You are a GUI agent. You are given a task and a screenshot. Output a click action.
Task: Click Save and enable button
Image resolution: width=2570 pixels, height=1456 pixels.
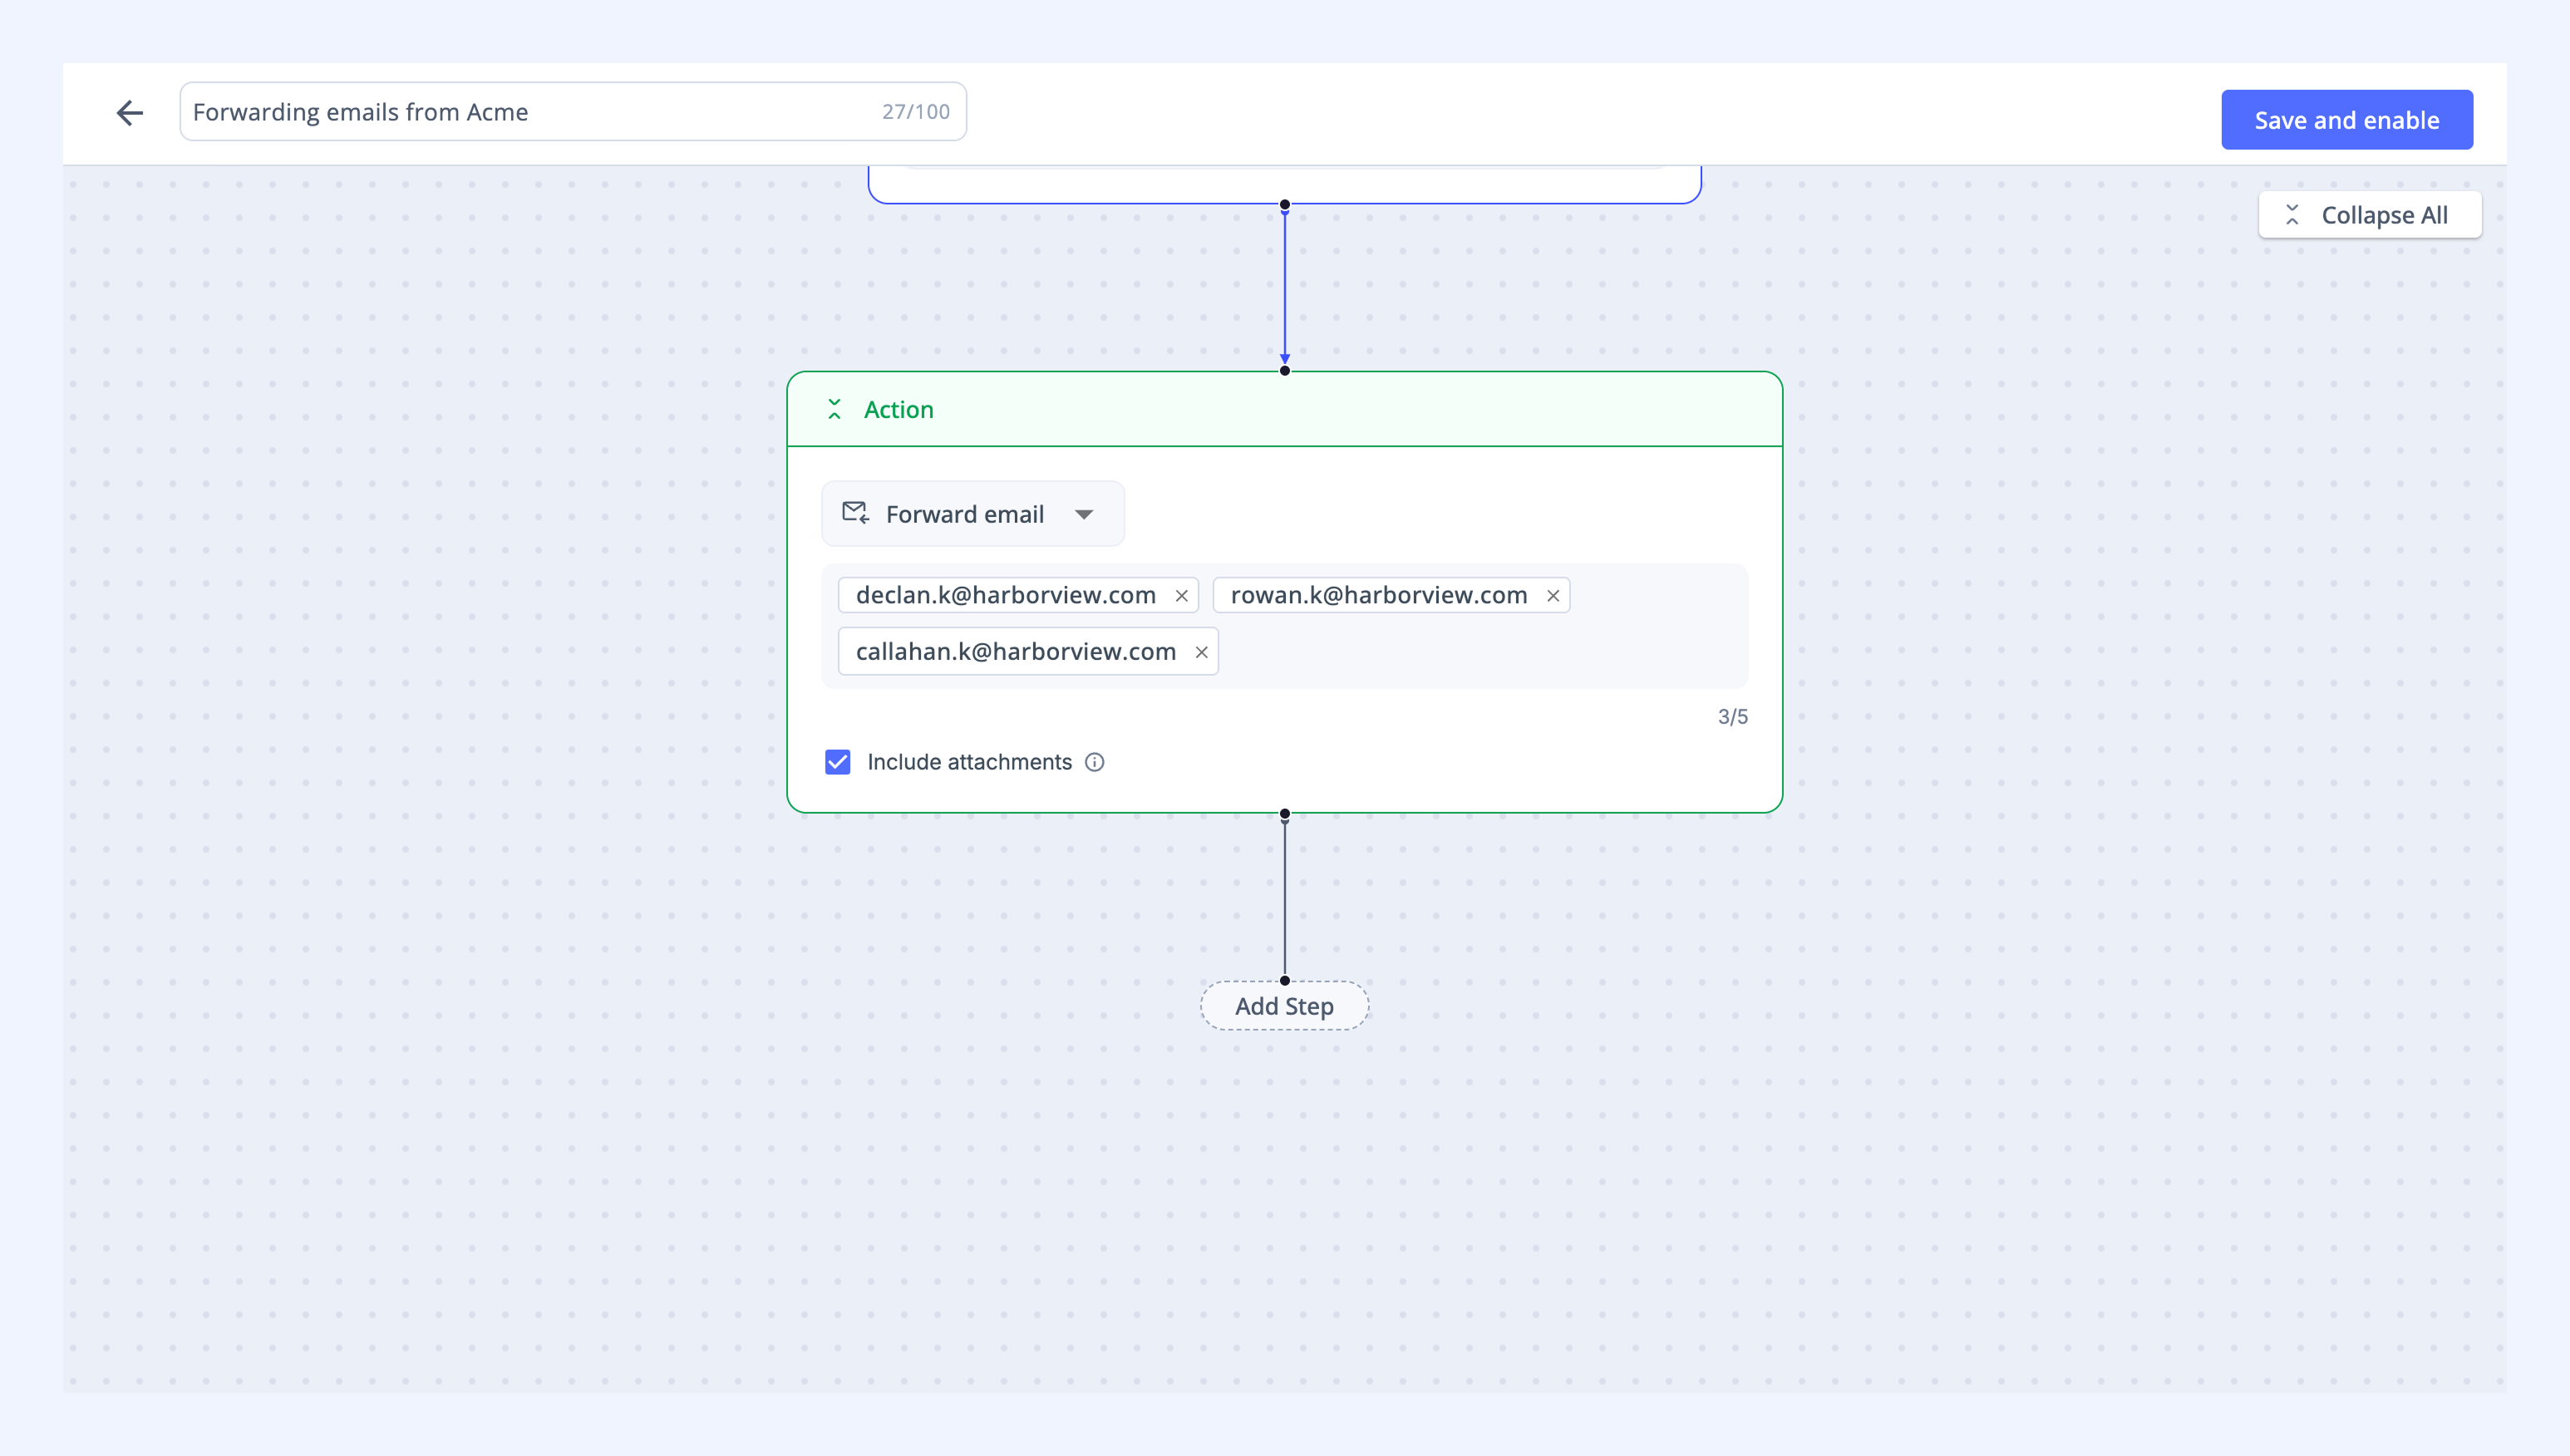2347,120
